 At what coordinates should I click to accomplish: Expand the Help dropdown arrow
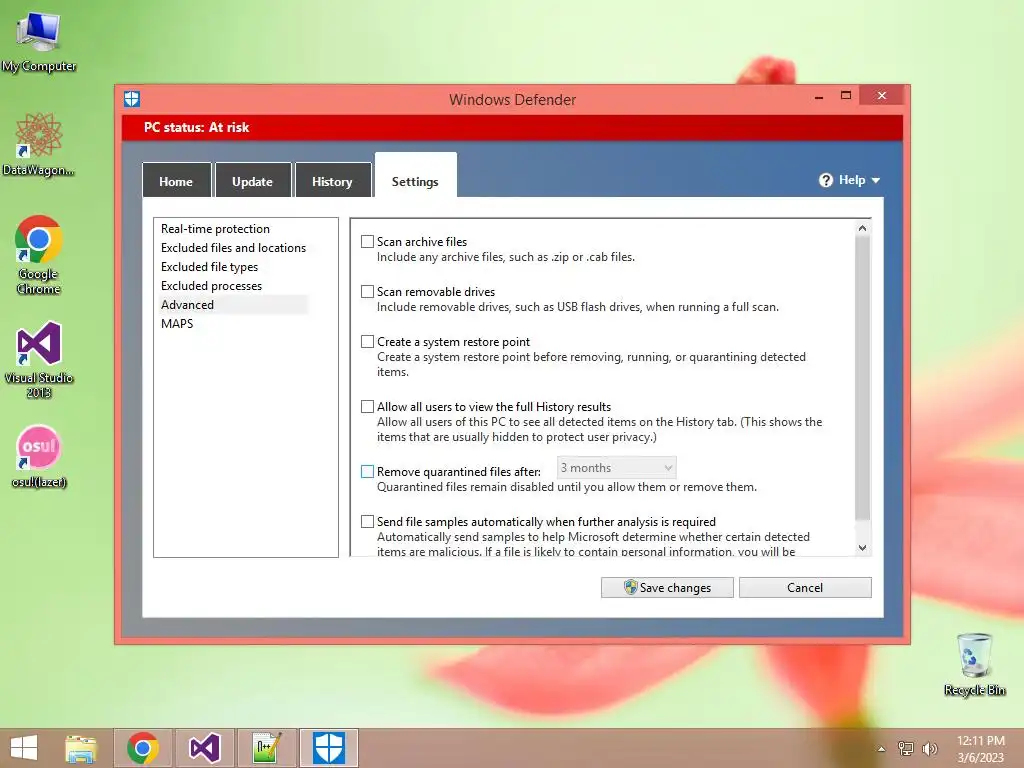click(876, 180)
